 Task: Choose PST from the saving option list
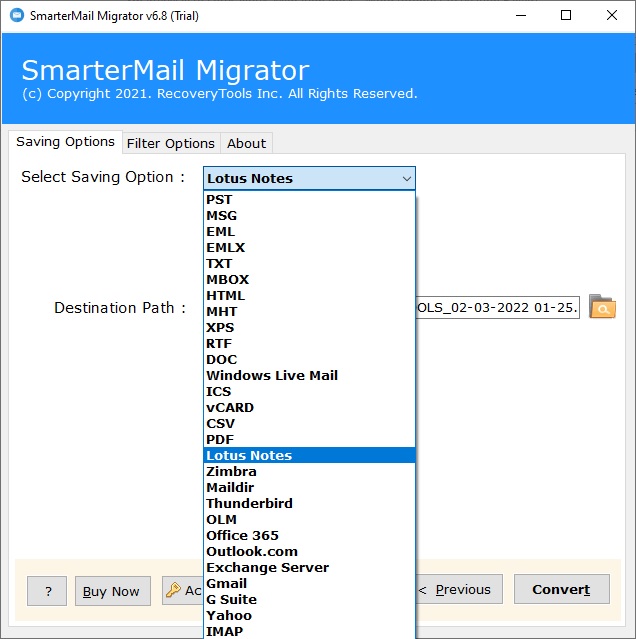click(309, 200)
